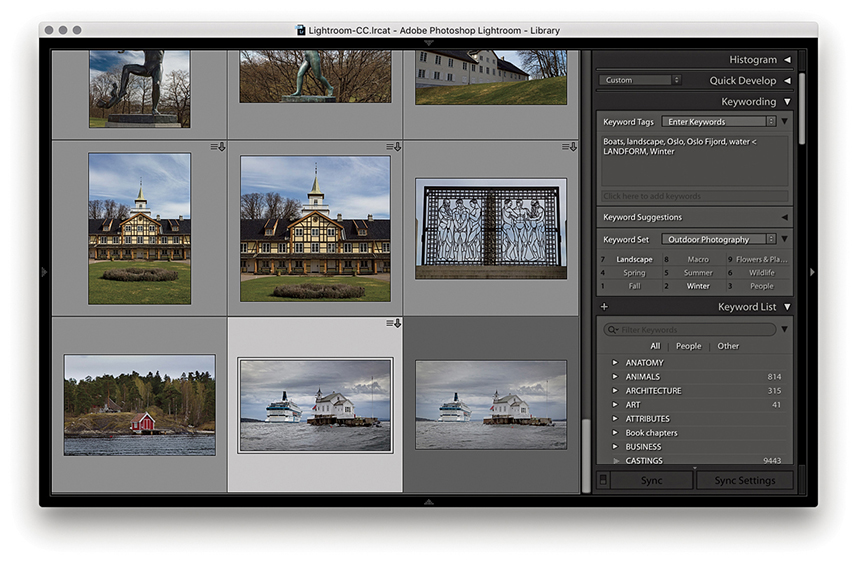Click the keyword badge on the iron gate photo
Viewport: 857px width, 563px height.
(x=569, y=147)
